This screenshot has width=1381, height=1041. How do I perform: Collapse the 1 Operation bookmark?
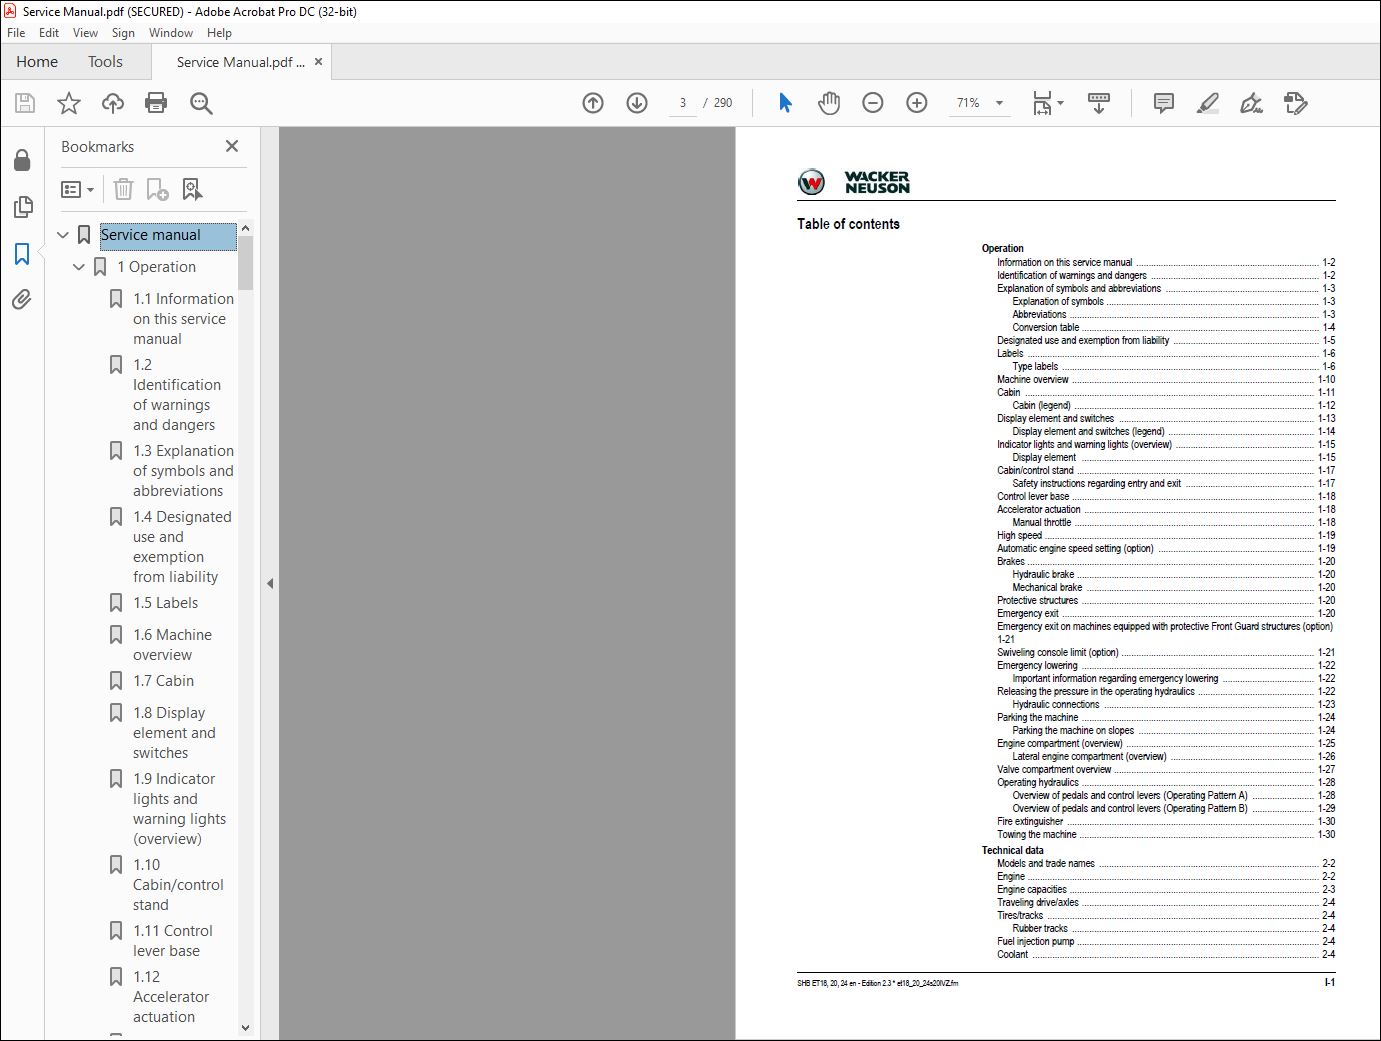(x=79, y=267)
